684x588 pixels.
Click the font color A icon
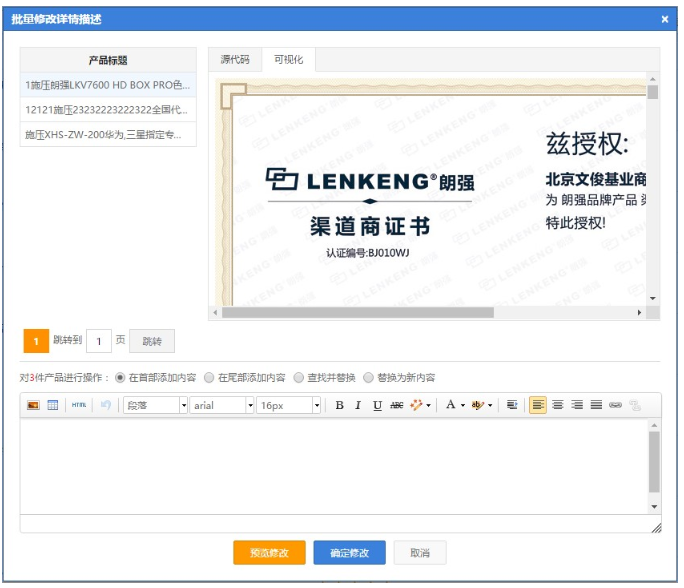click(x=451, y=405)
